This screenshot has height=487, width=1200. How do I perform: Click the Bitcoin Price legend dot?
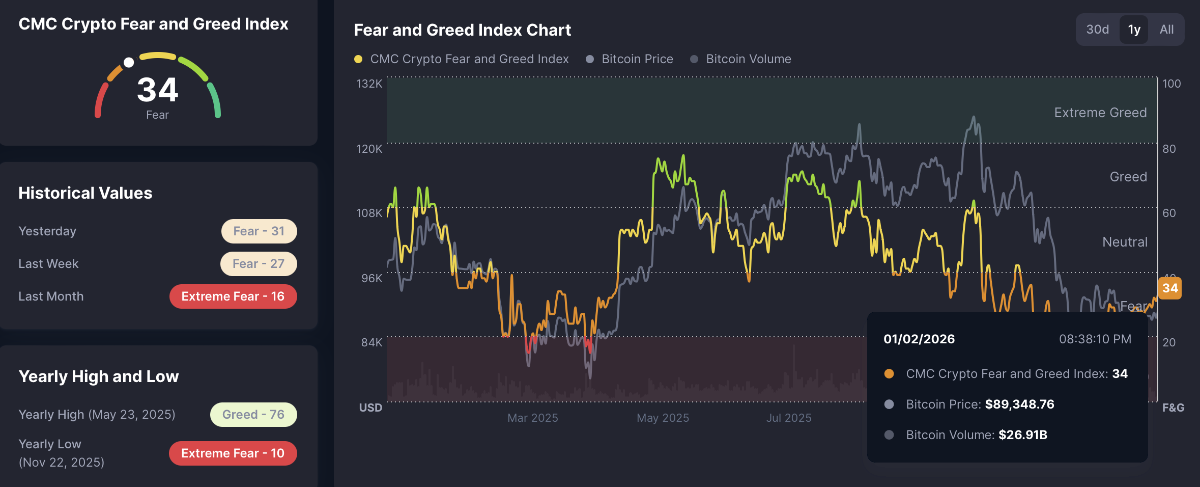point(591,59)
